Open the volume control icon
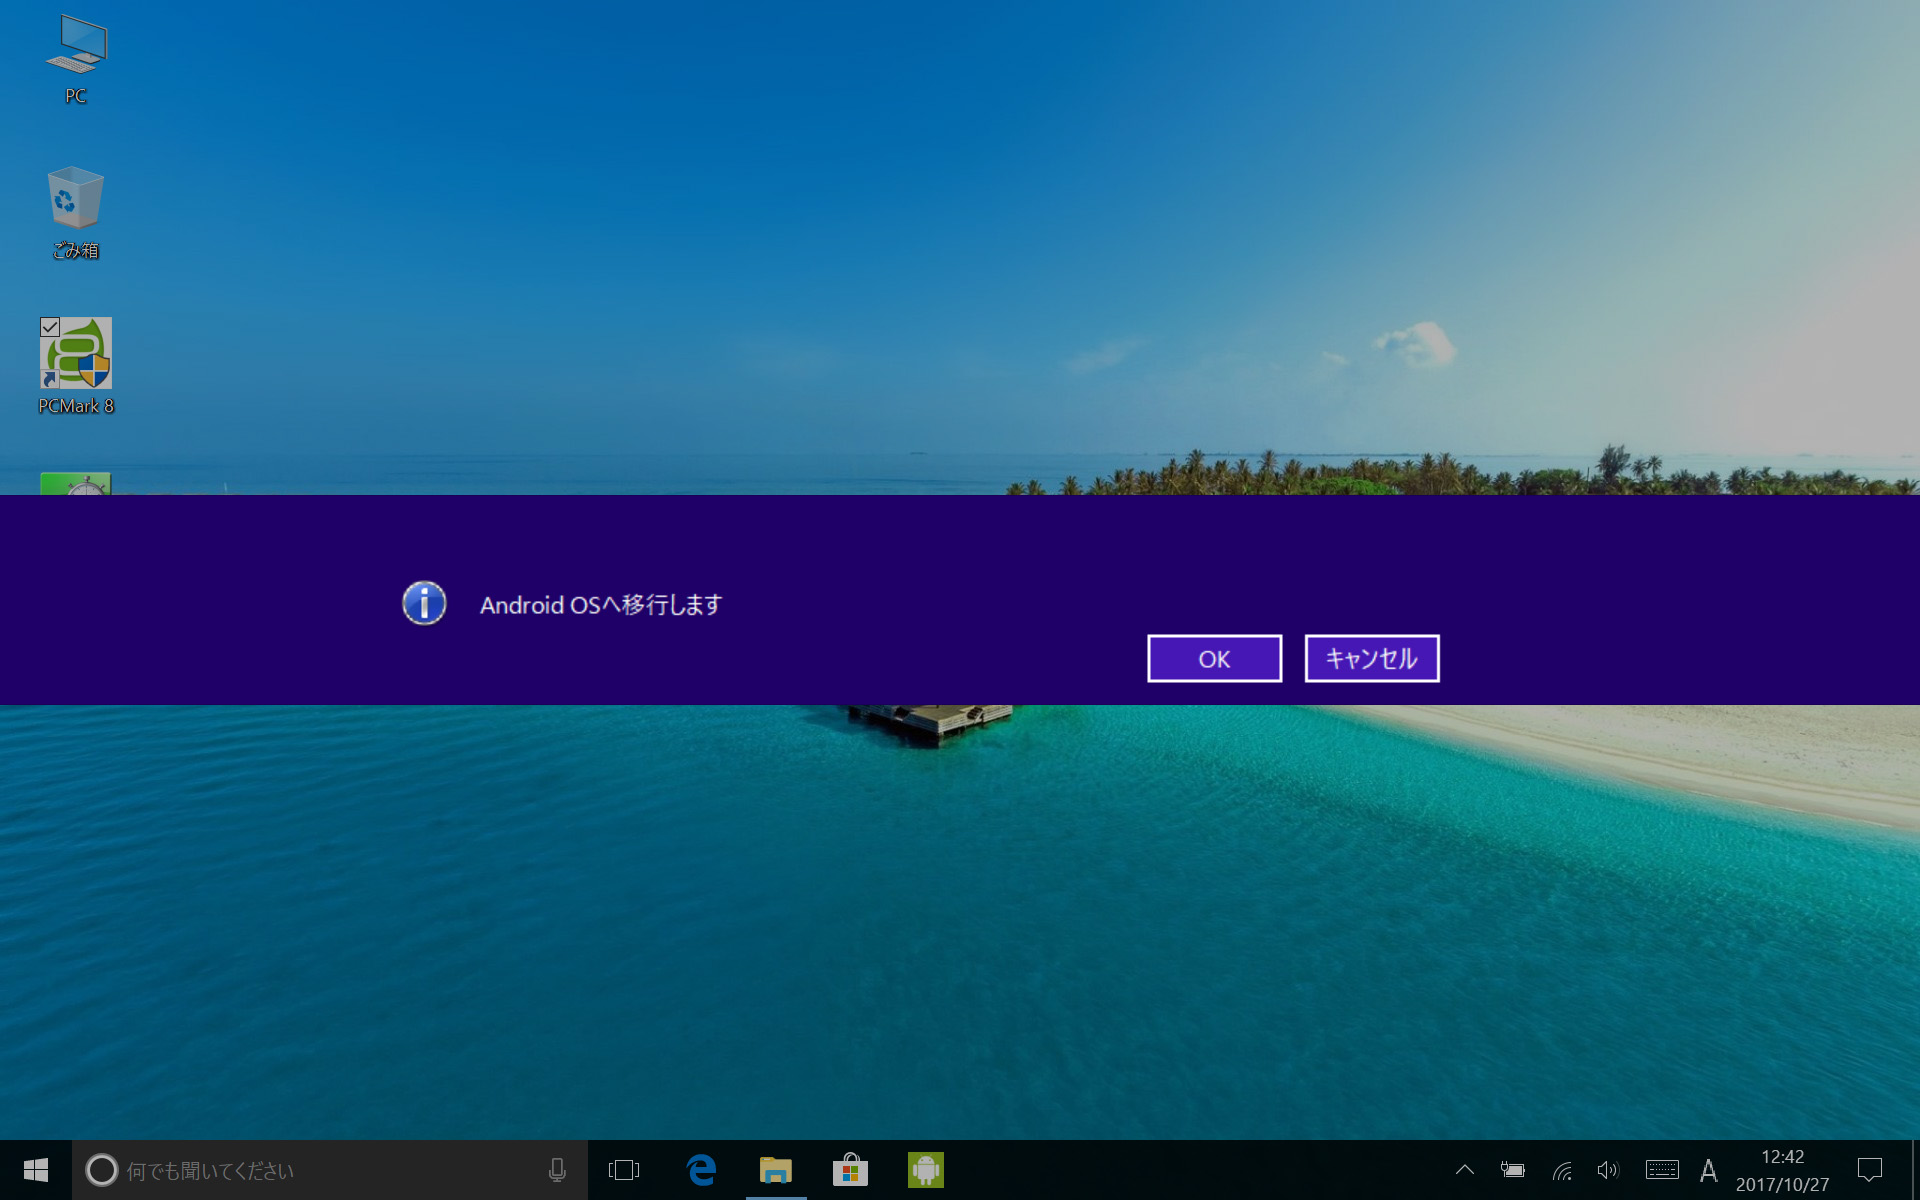Viewport: 1920px width, 1200px height. [x=1608, y=1170]
